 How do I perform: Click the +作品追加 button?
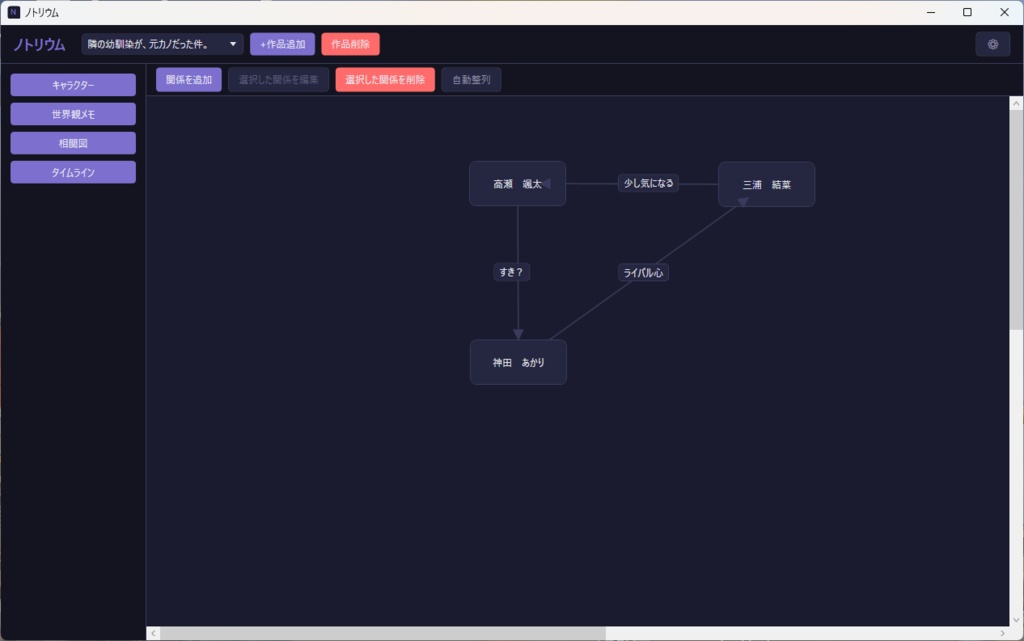click(x=282, y=44)
